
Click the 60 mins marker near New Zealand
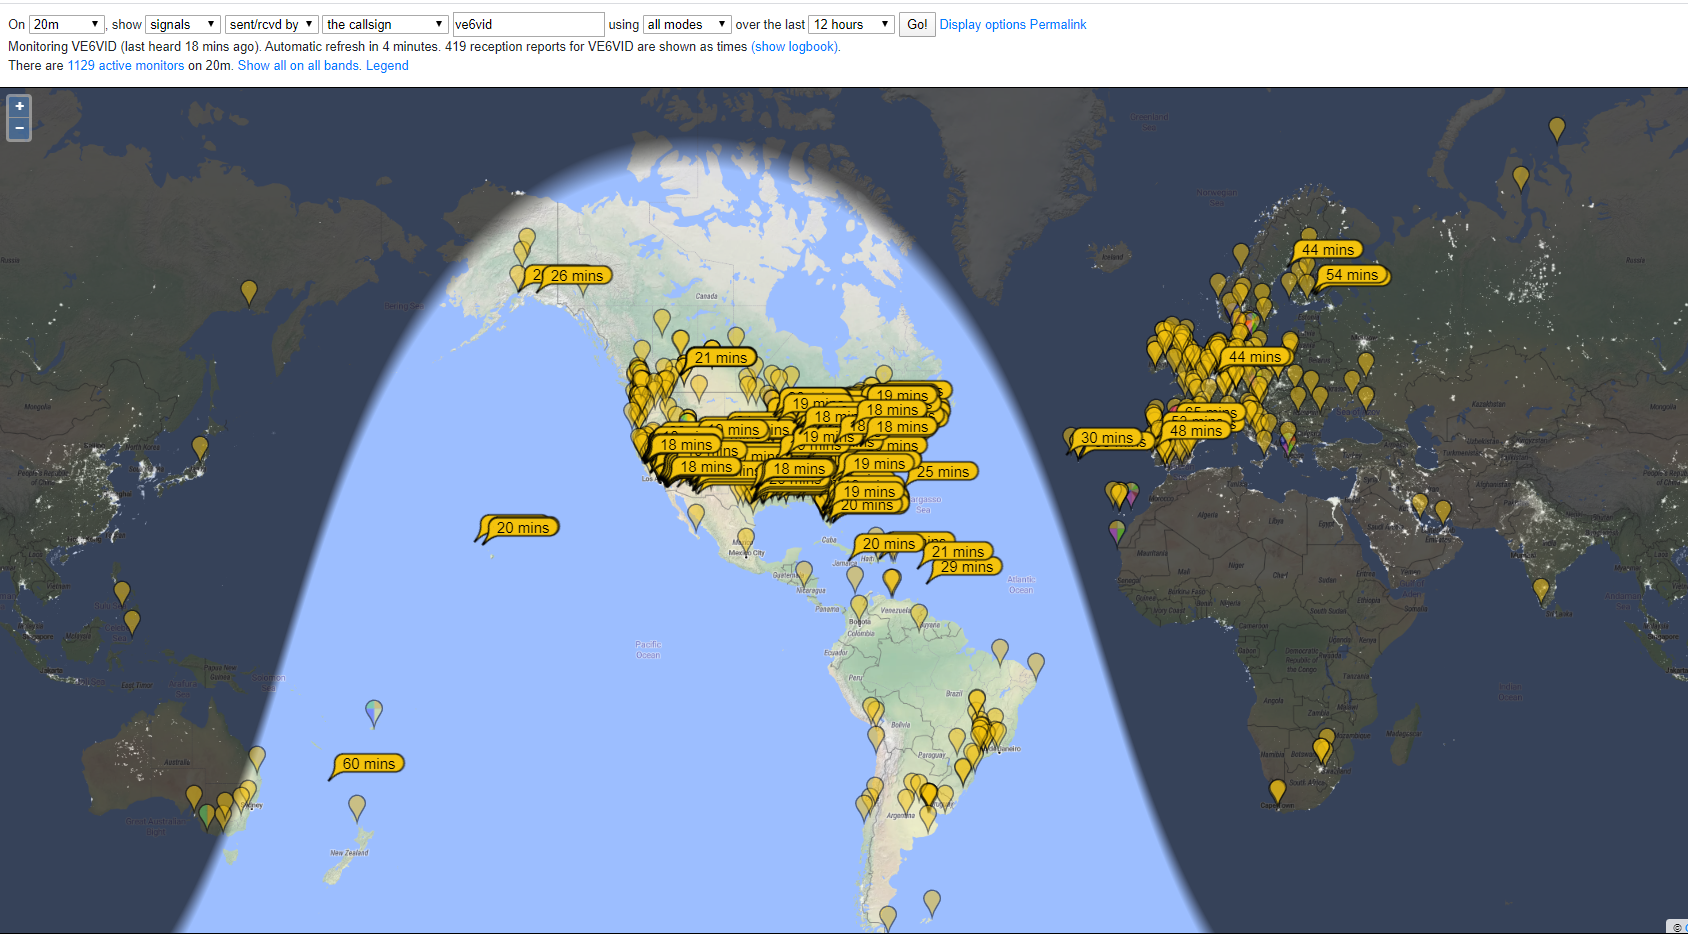click(x=369, y=764)
